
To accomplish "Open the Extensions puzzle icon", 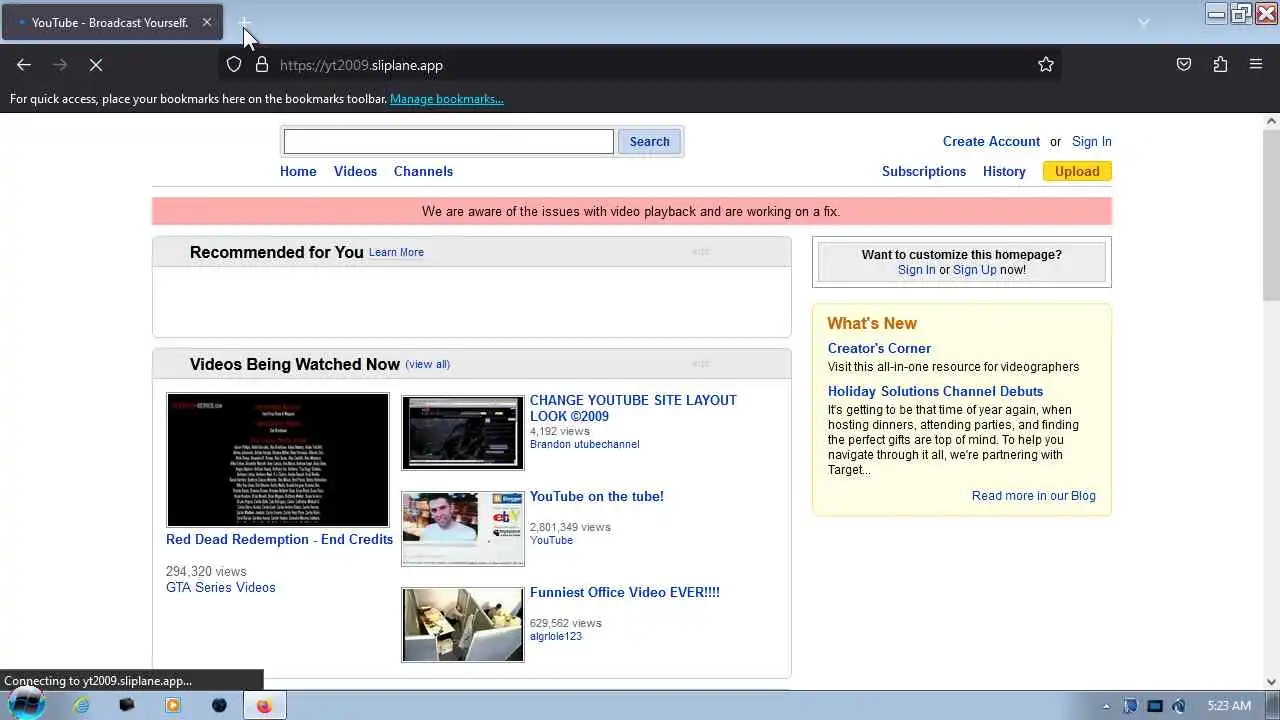I will (x=1220, y=65).
